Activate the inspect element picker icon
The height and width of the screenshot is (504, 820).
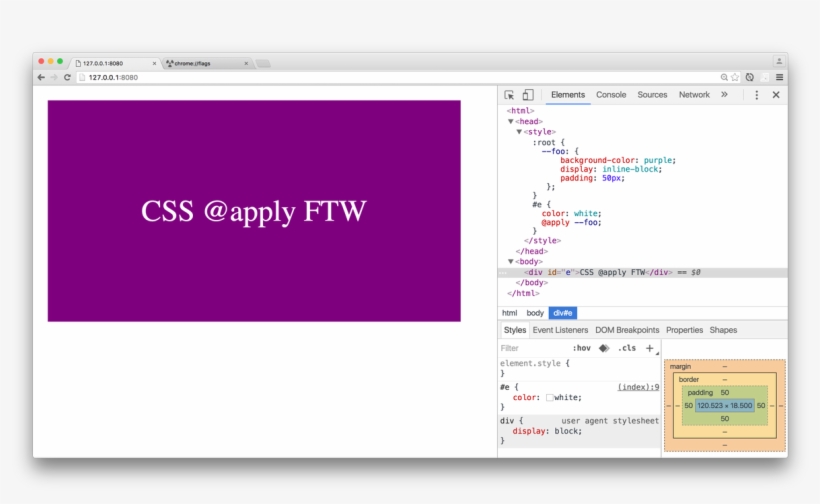point(509,95)
